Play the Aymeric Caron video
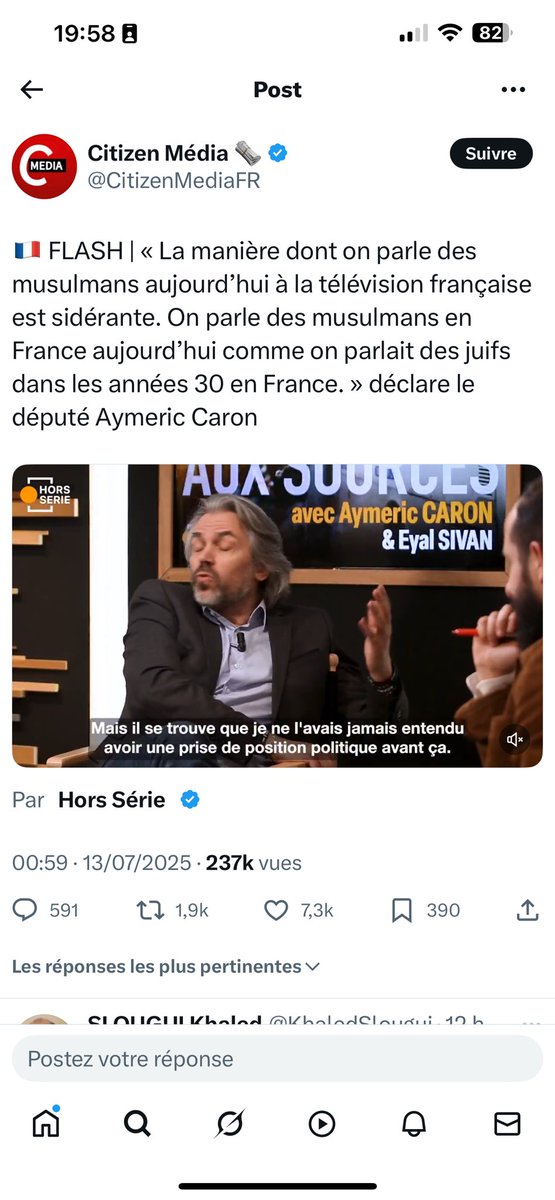555x1200 pixels. (x=277, y=616)
